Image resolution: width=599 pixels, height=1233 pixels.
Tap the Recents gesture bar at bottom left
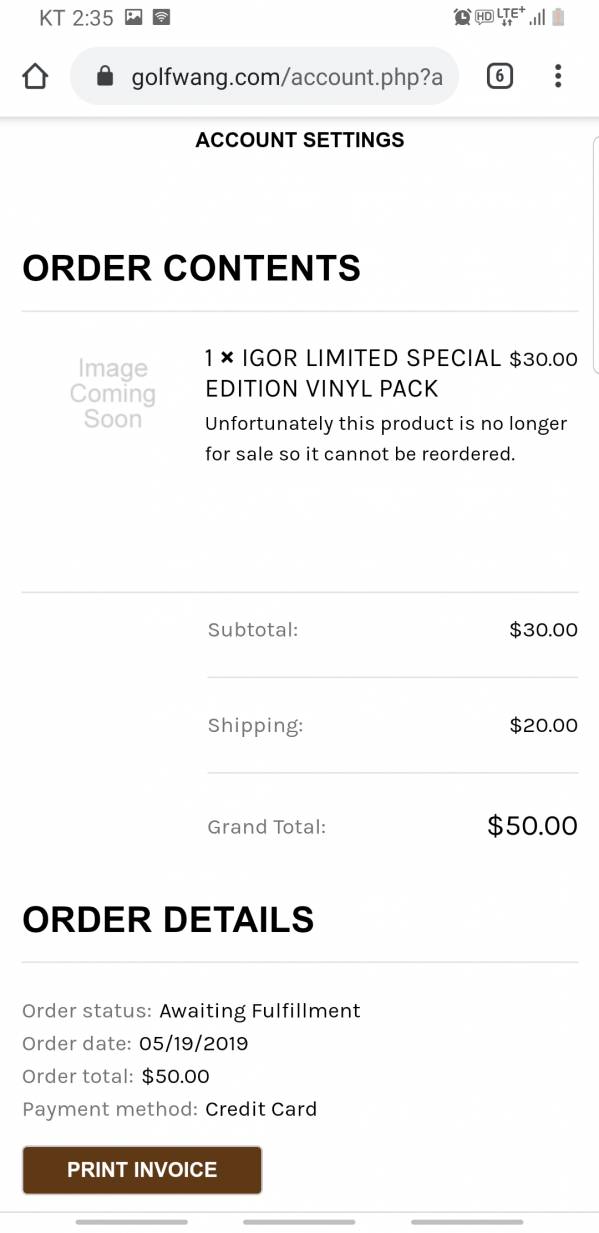(133, 1221)
